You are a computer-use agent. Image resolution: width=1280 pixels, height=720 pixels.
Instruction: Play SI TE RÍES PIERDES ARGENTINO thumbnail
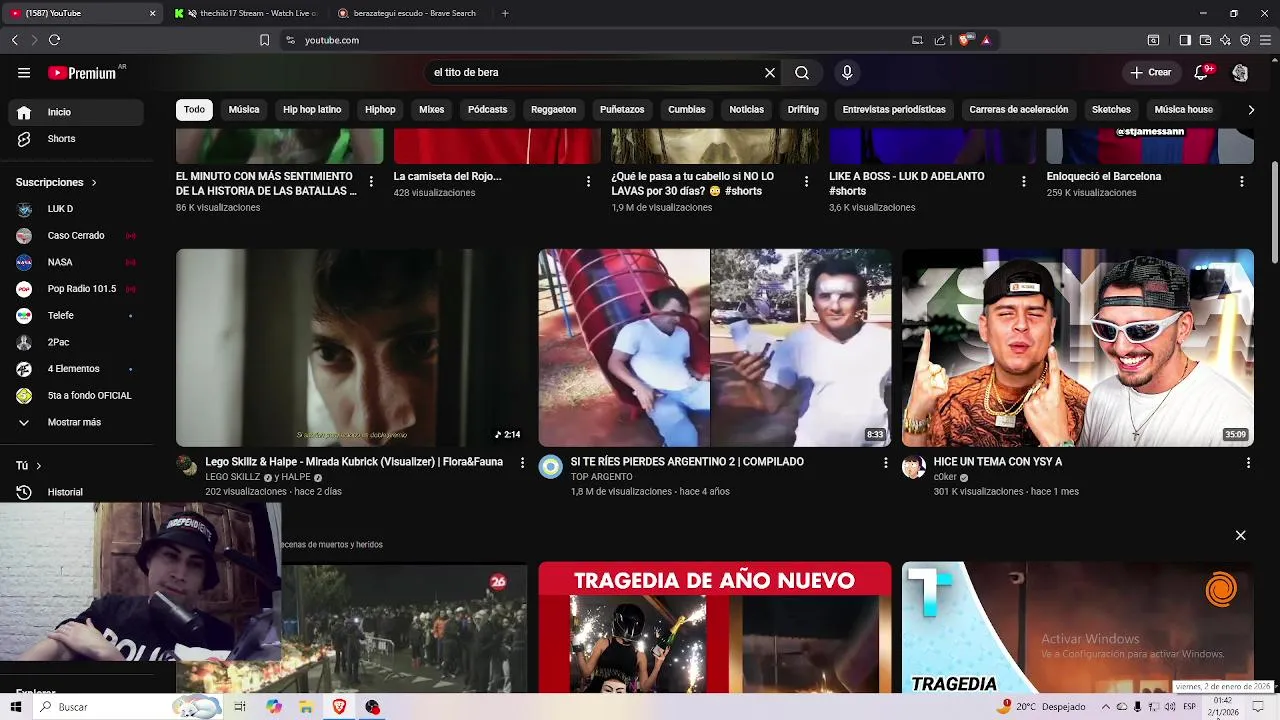tap(715, 348)
